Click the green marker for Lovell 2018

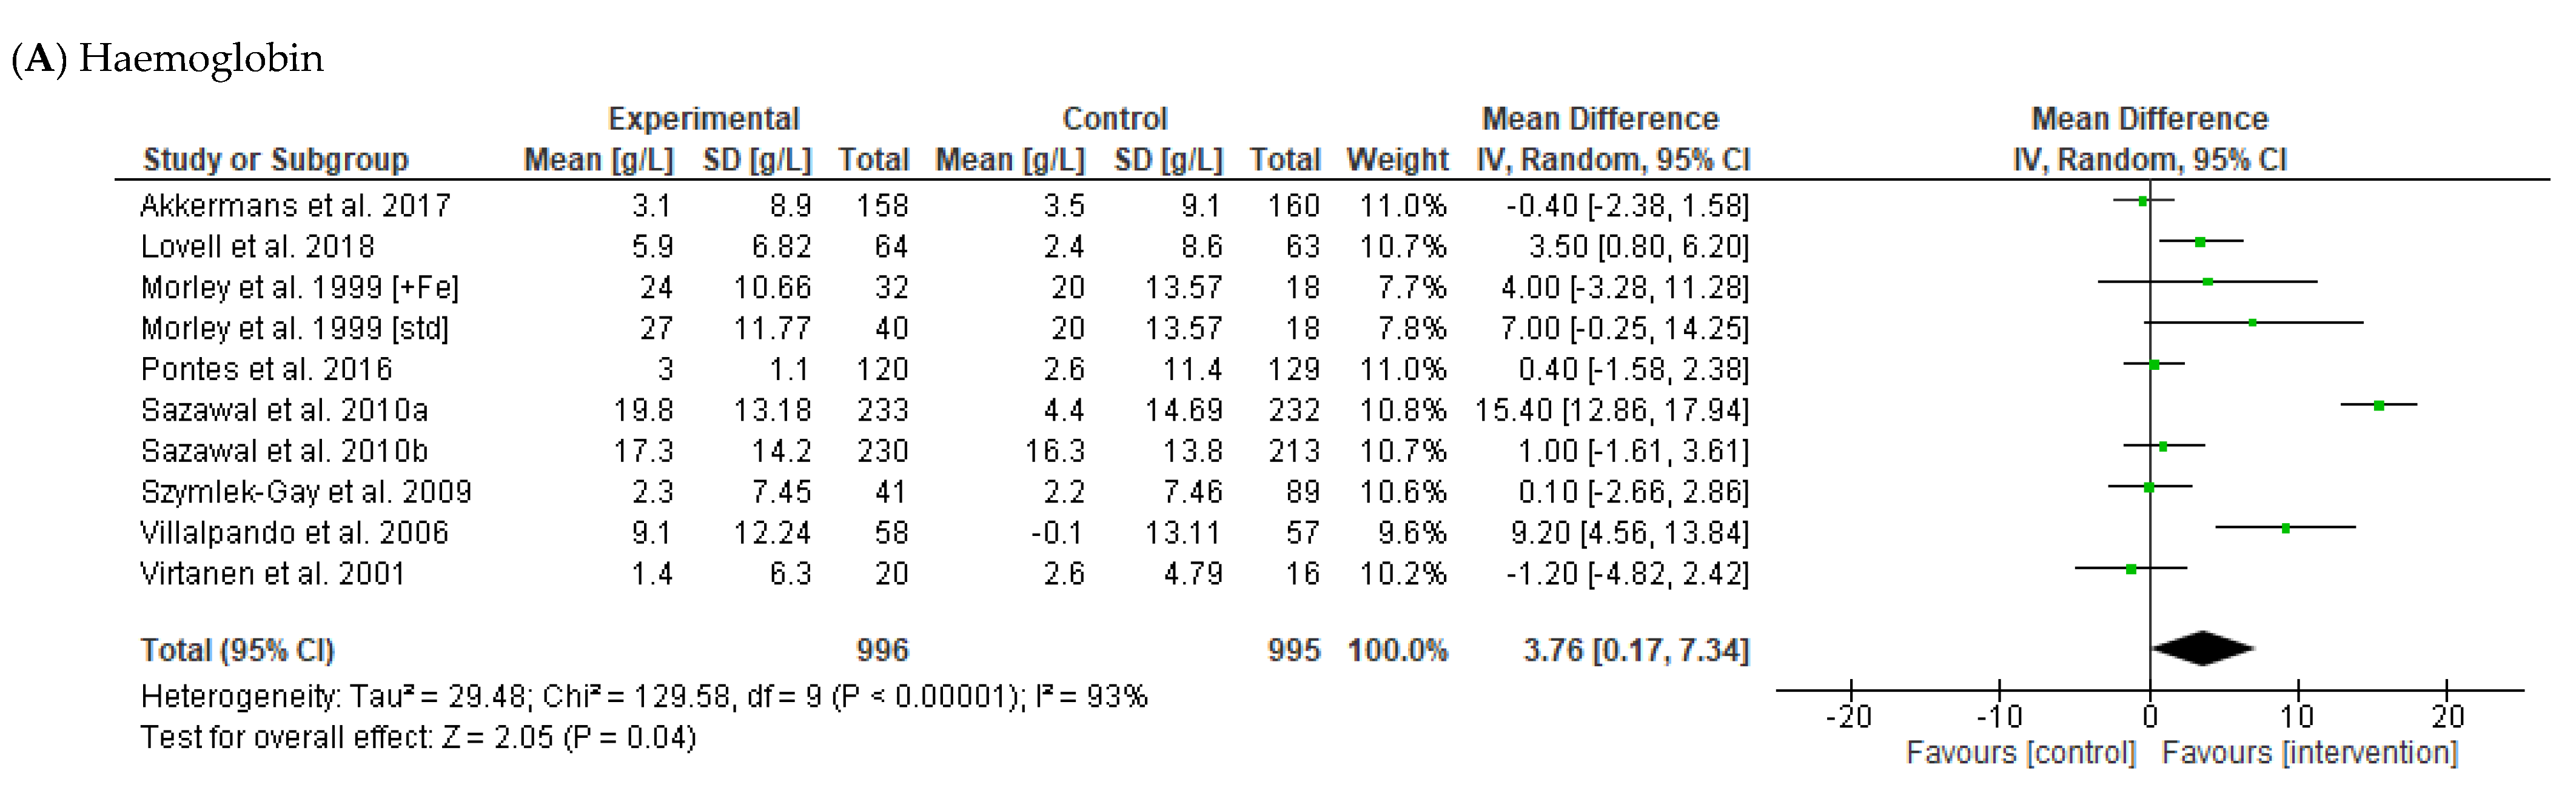2200,242
